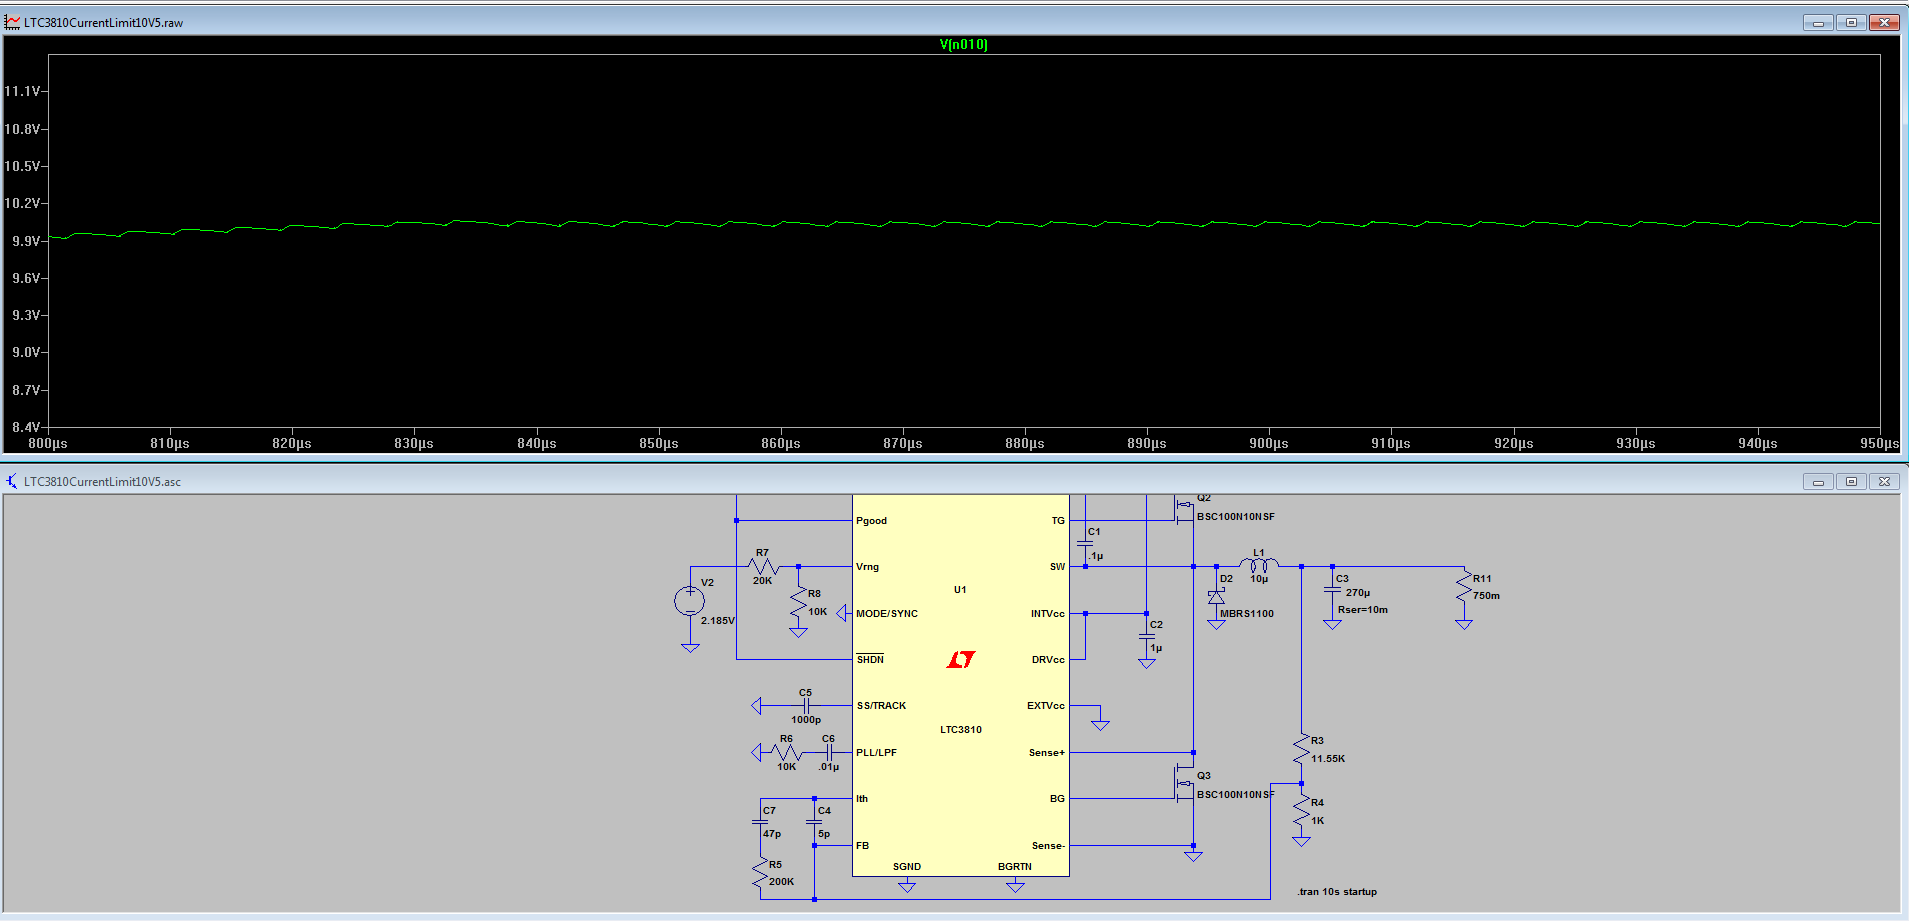Select MOSFET Q3 symbol
The height and width of the screenshot is (921, 1909).
[x=1184, y=784]
